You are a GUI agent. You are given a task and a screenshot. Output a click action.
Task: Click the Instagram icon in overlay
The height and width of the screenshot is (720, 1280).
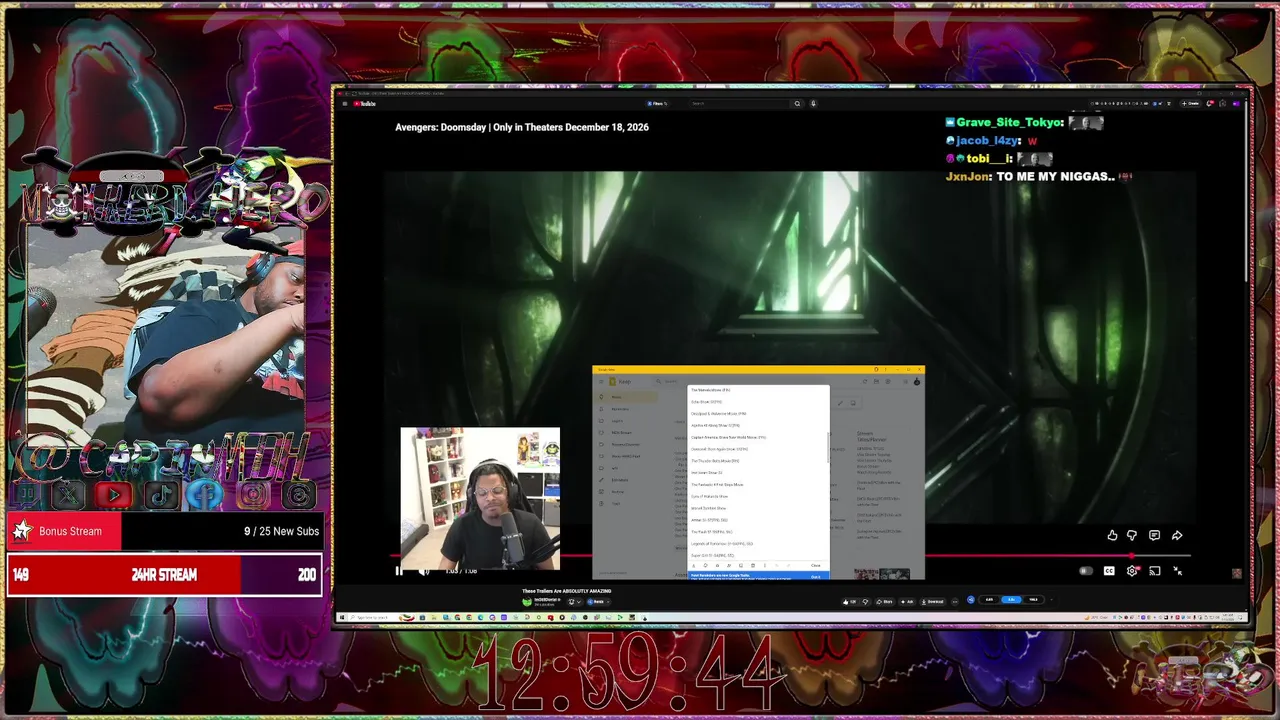(253, 493)
